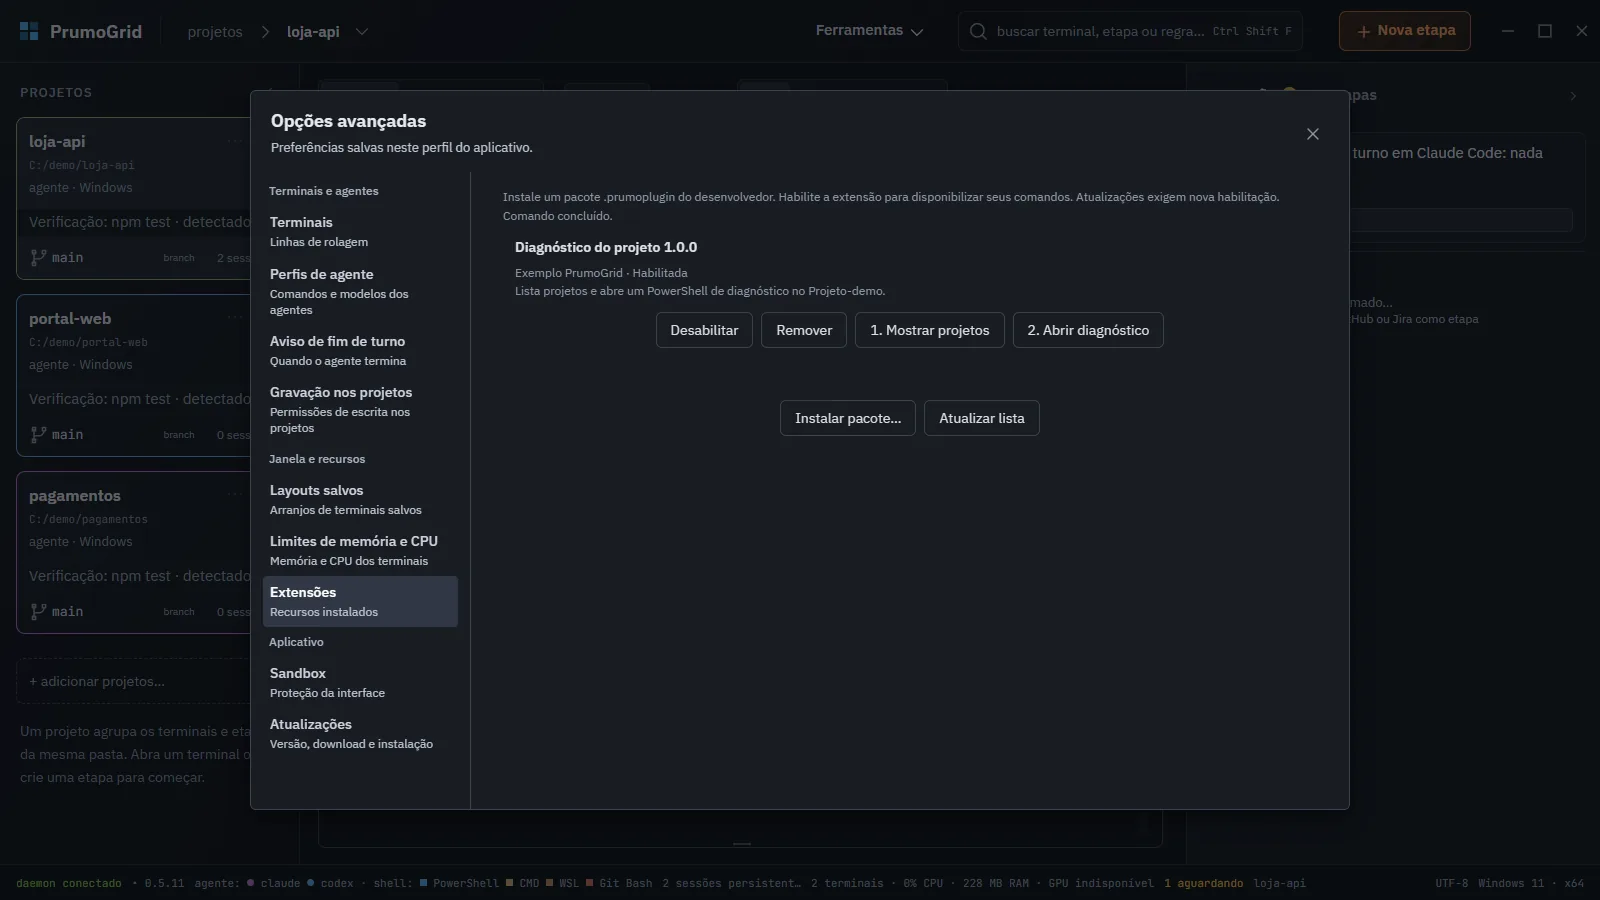The image size is (1600, 900).
Task: Click the branch icon on pagamentos card
Action: 38,611
